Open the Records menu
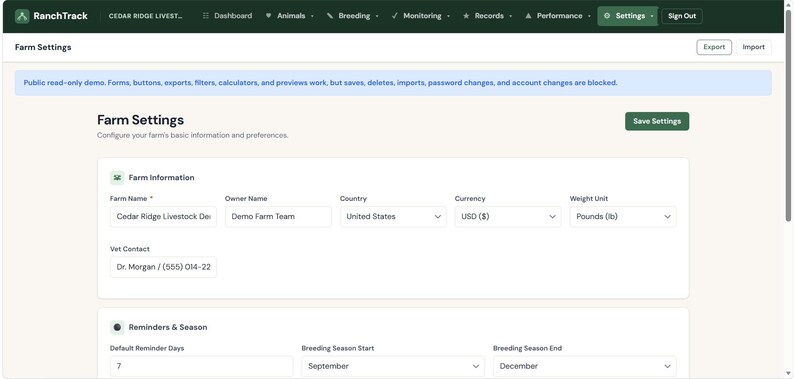The image size is (794, 379). pos(488,16)
